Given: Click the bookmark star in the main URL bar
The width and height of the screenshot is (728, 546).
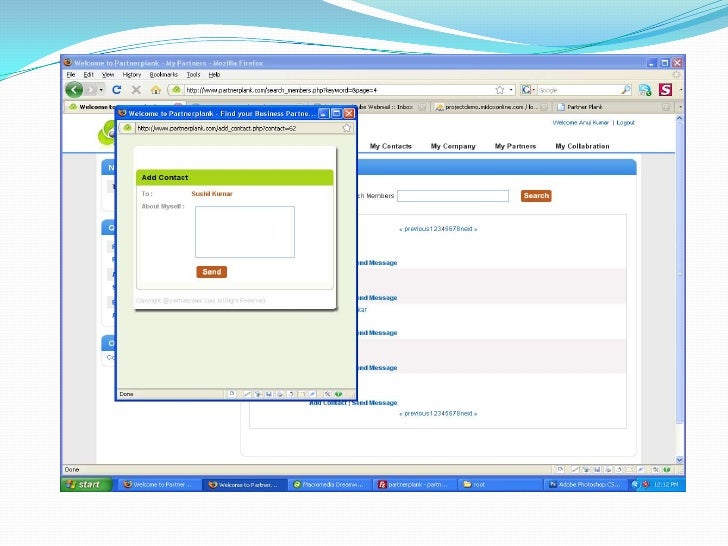Looking at the screenshot, I should tap(500, 90).
